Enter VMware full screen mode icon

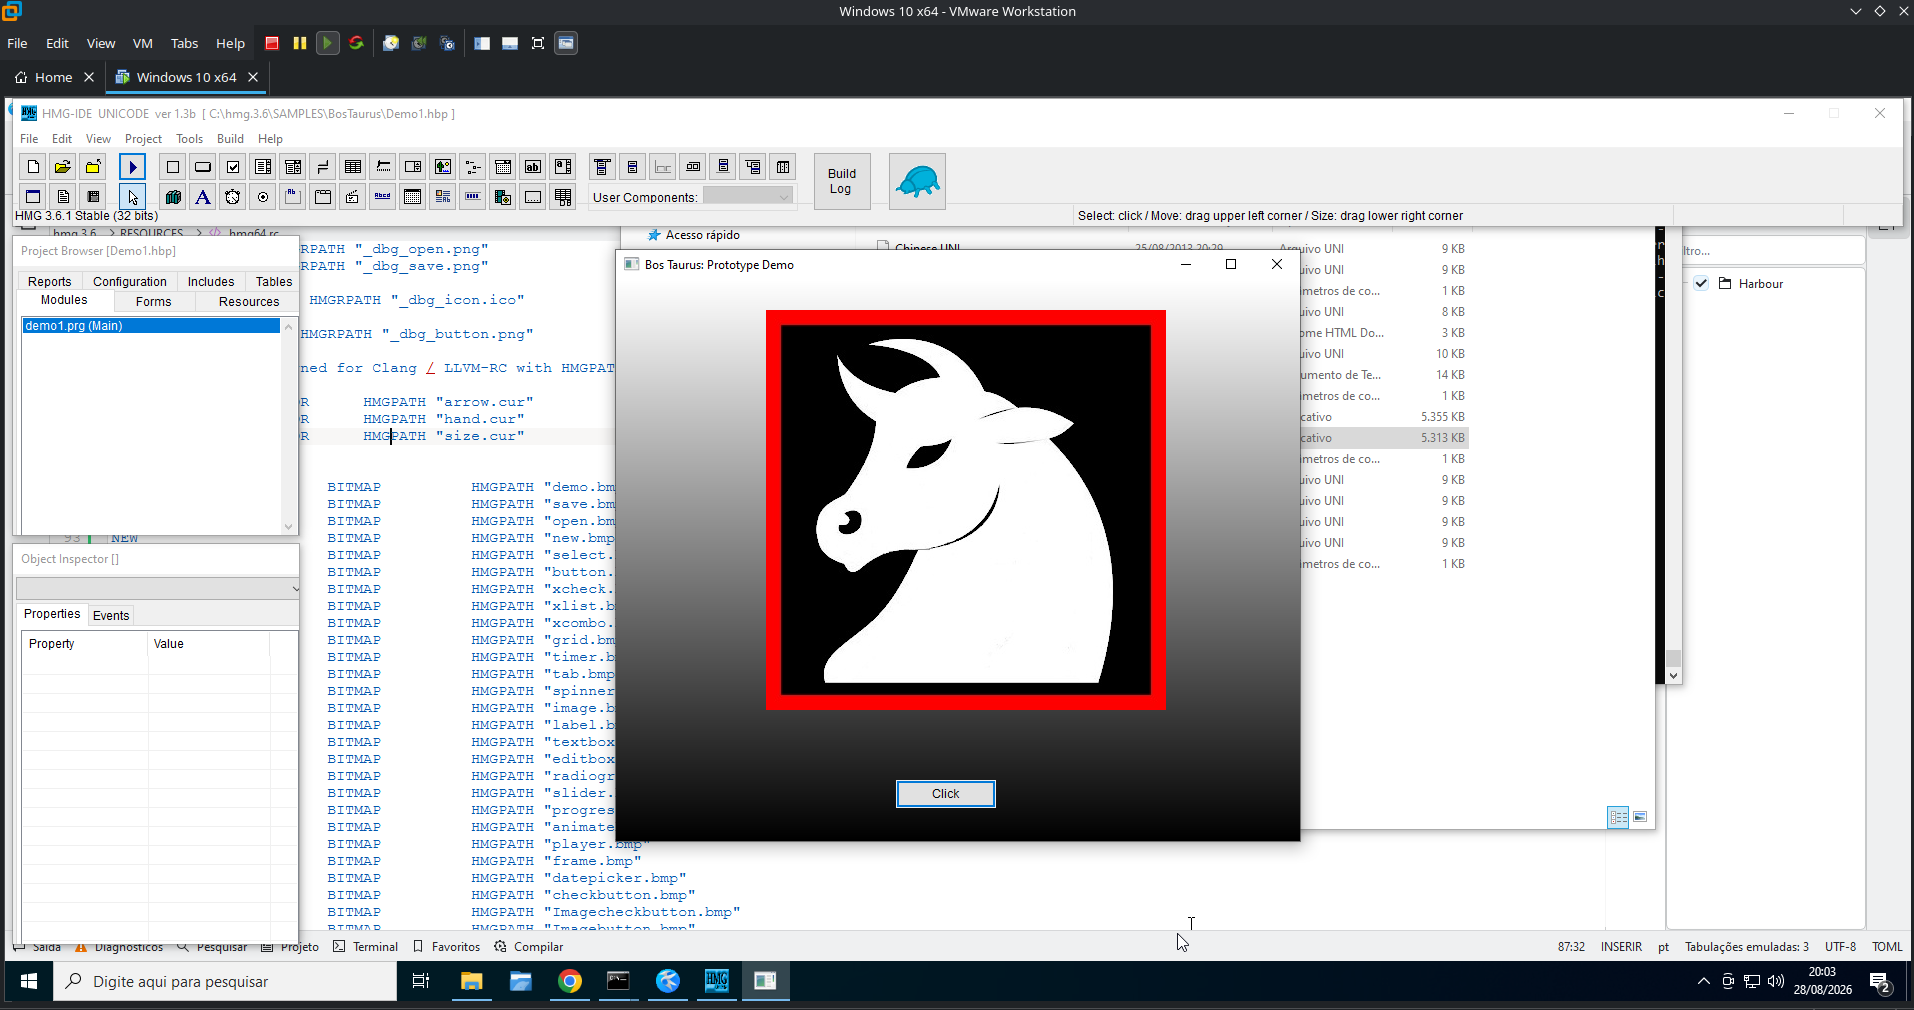(x=538, y=43)
